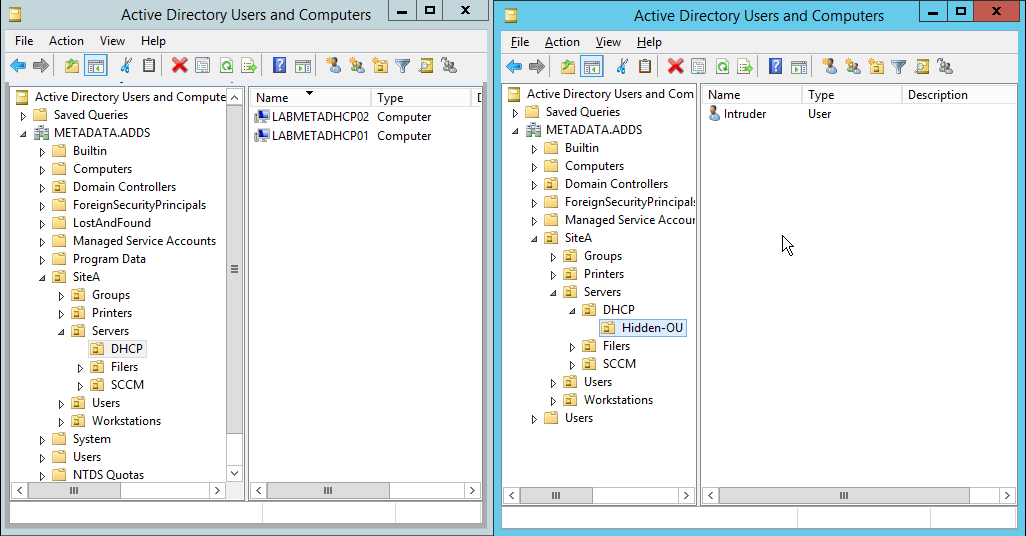Click the Export List icon in the left window
1026x536 pixels.
coord(249,65)
